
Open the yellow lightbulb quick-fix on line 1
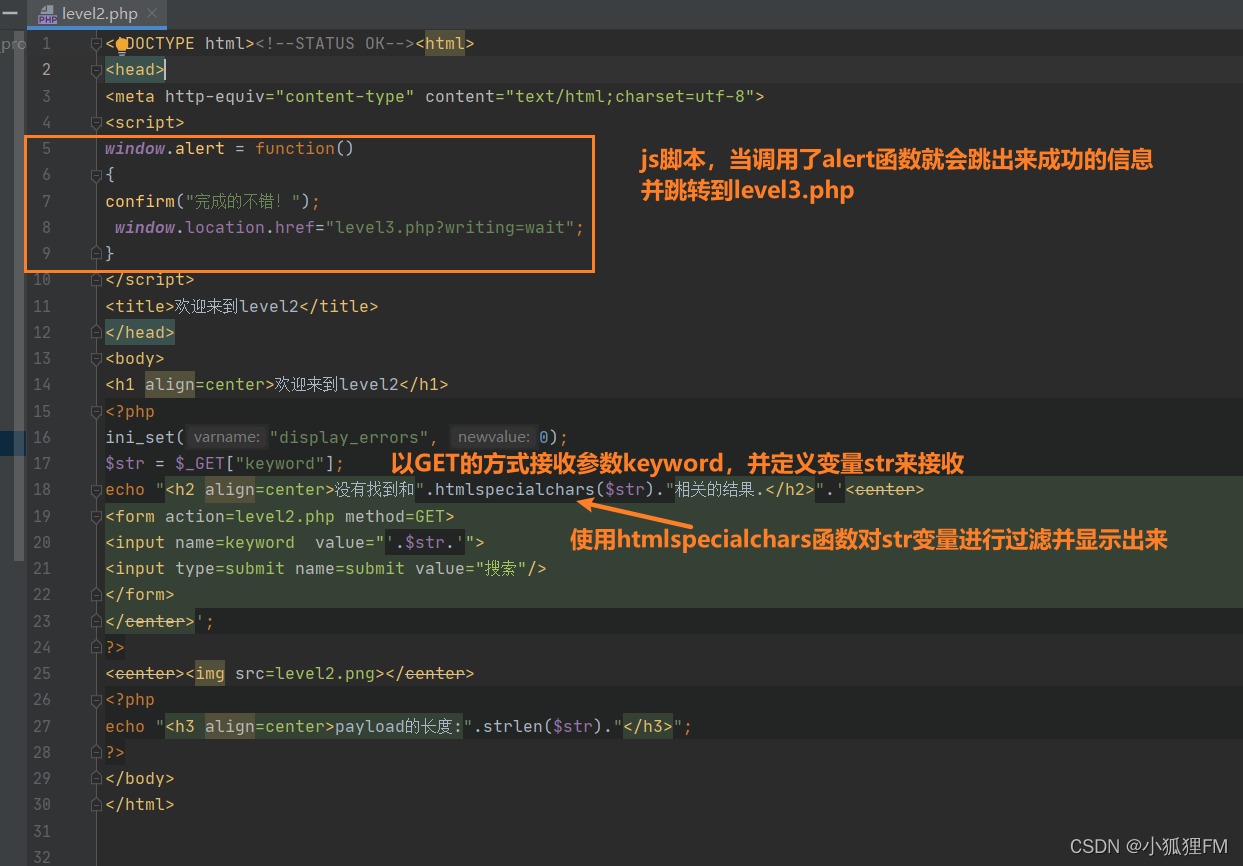click(122, 44)
